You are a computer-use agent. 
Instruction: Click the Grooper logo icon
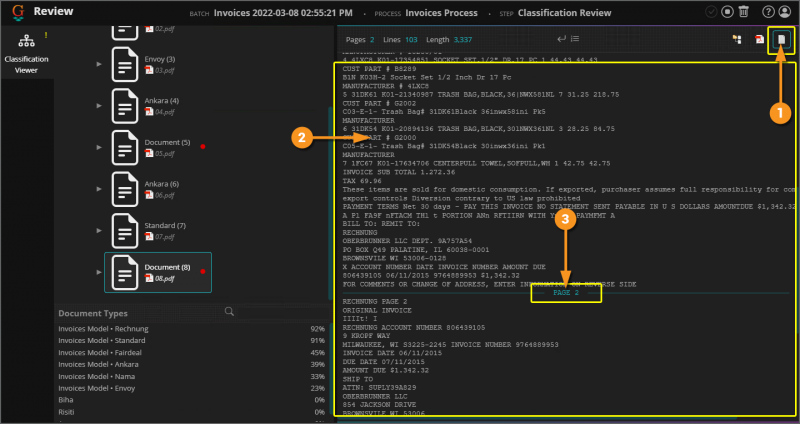18,12
